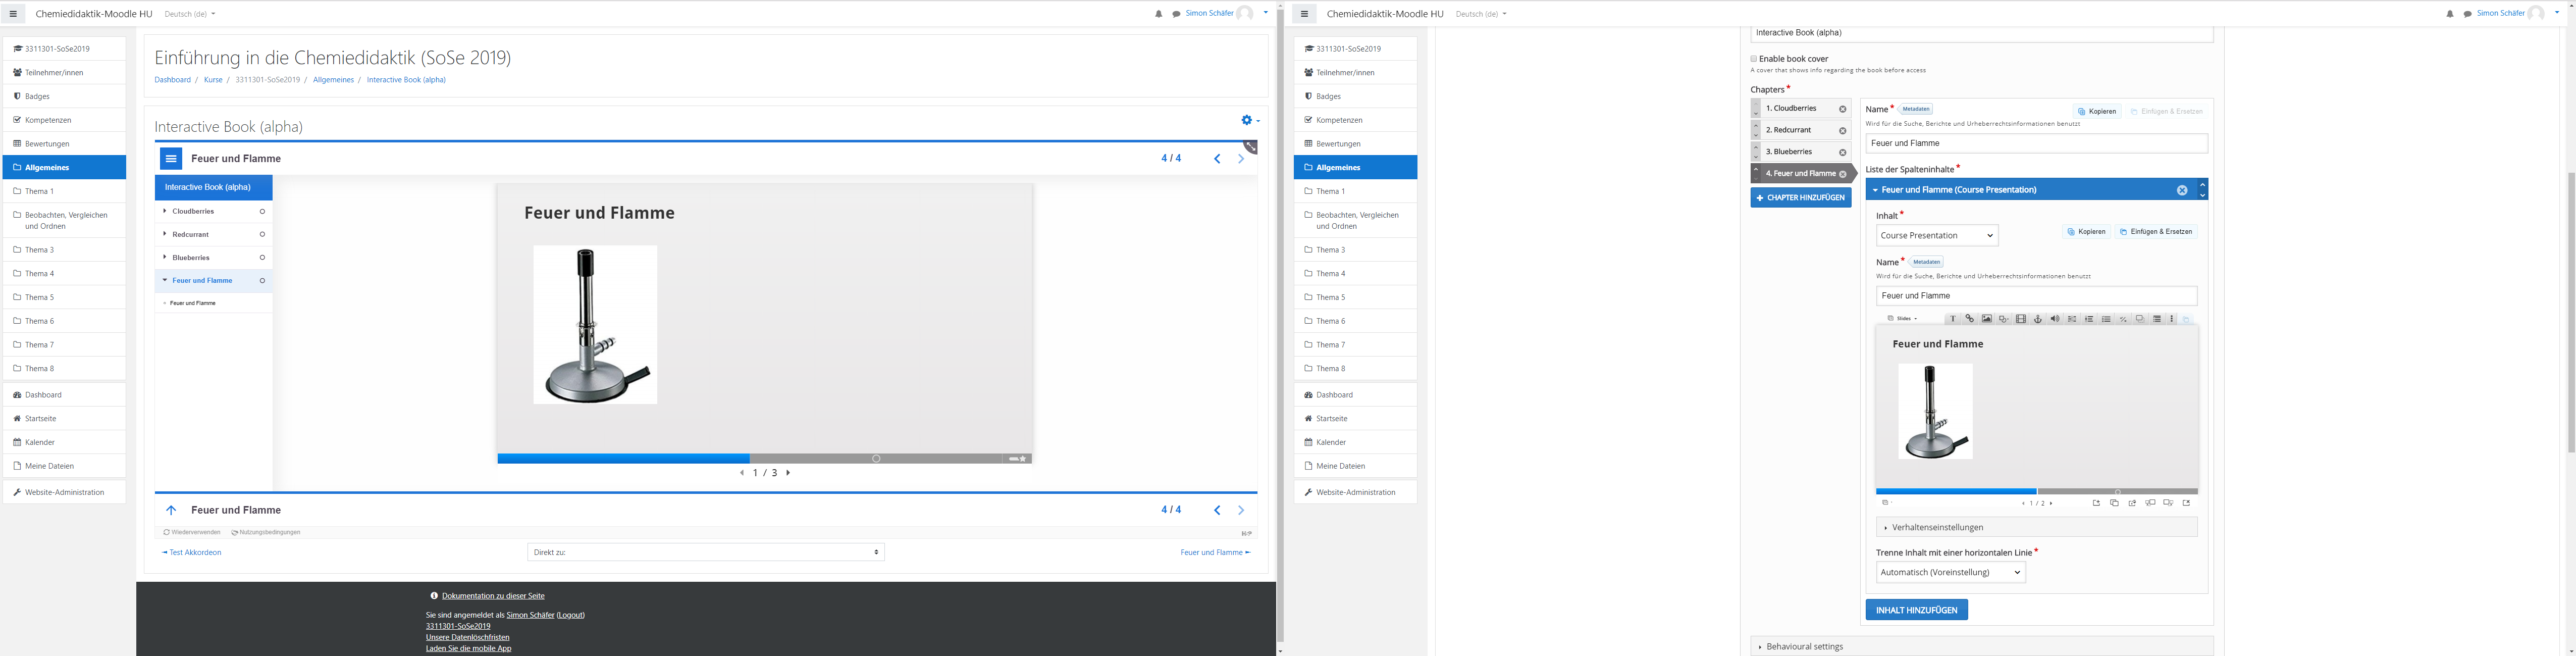Viewport: 2576px width, 656px height.
Task: Insert Image using editor toolbar icon
Action: [x=1986, y=319]
